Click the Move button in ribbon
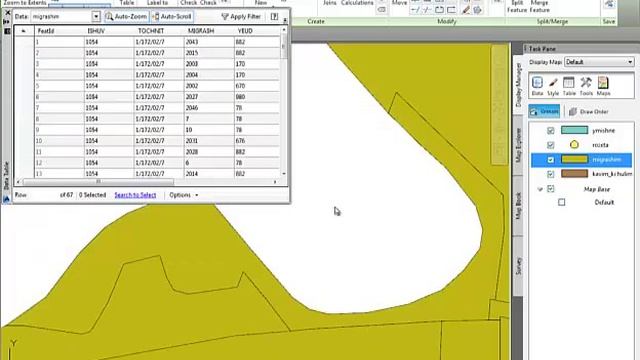 pyautogui.click(x=400, y=3)
